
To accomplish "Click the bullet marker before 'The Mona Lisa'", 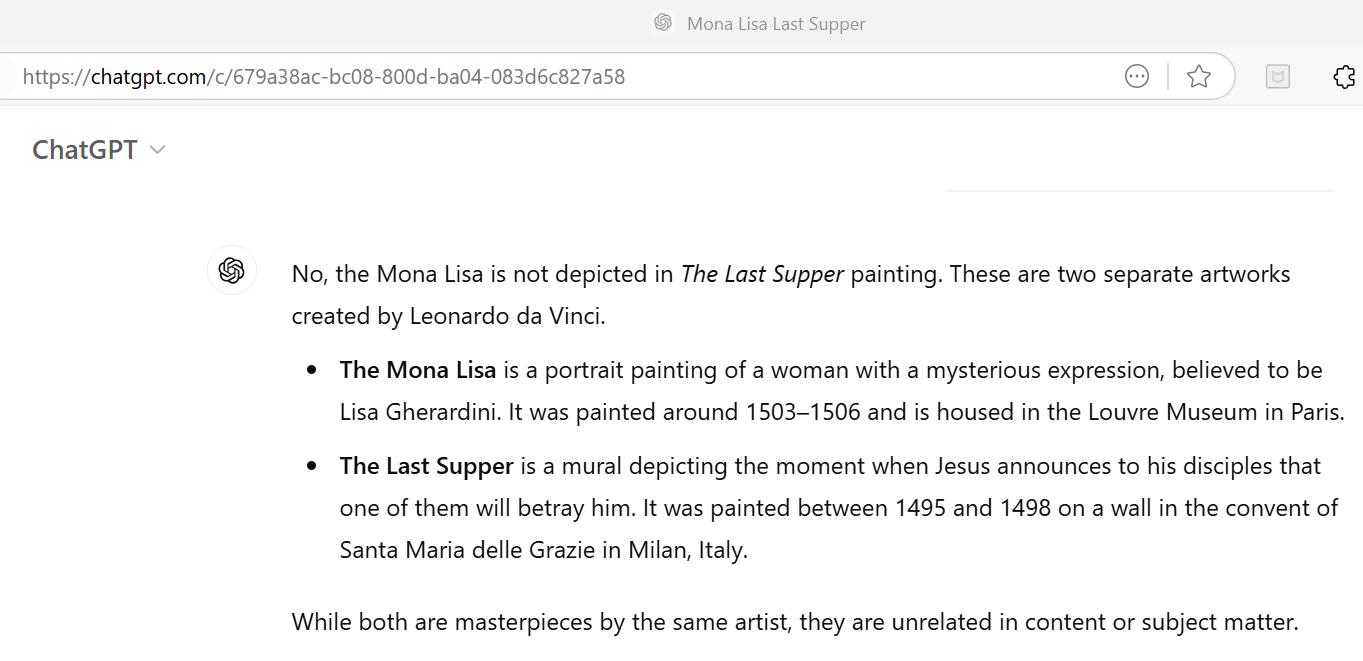I will (x=313, y=371).
